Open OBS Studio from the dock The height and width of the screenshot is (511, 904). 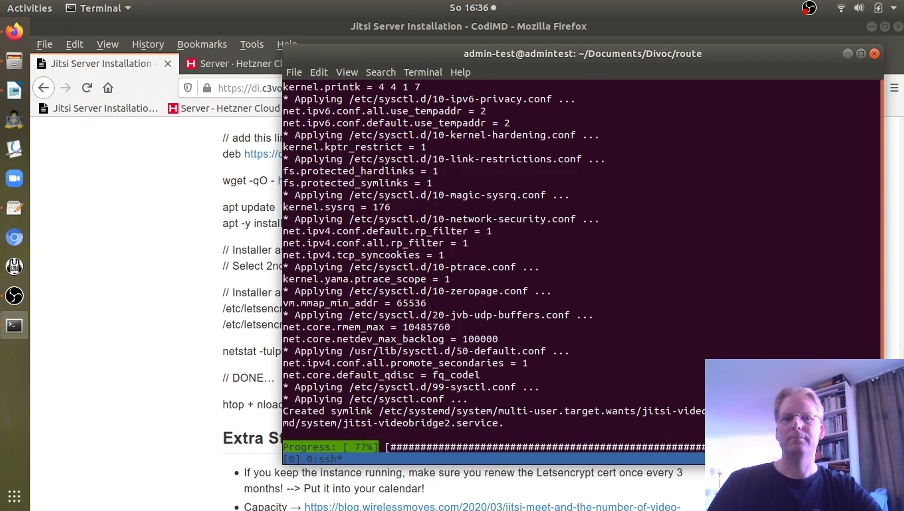tap(14, 296)
